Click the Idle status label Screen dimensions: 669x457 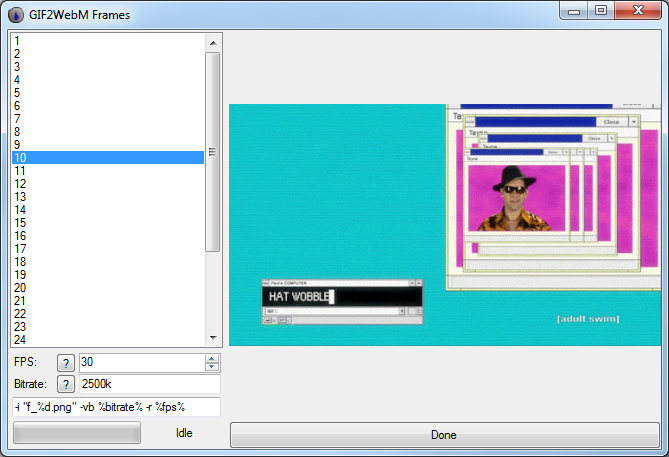(184, 433)
